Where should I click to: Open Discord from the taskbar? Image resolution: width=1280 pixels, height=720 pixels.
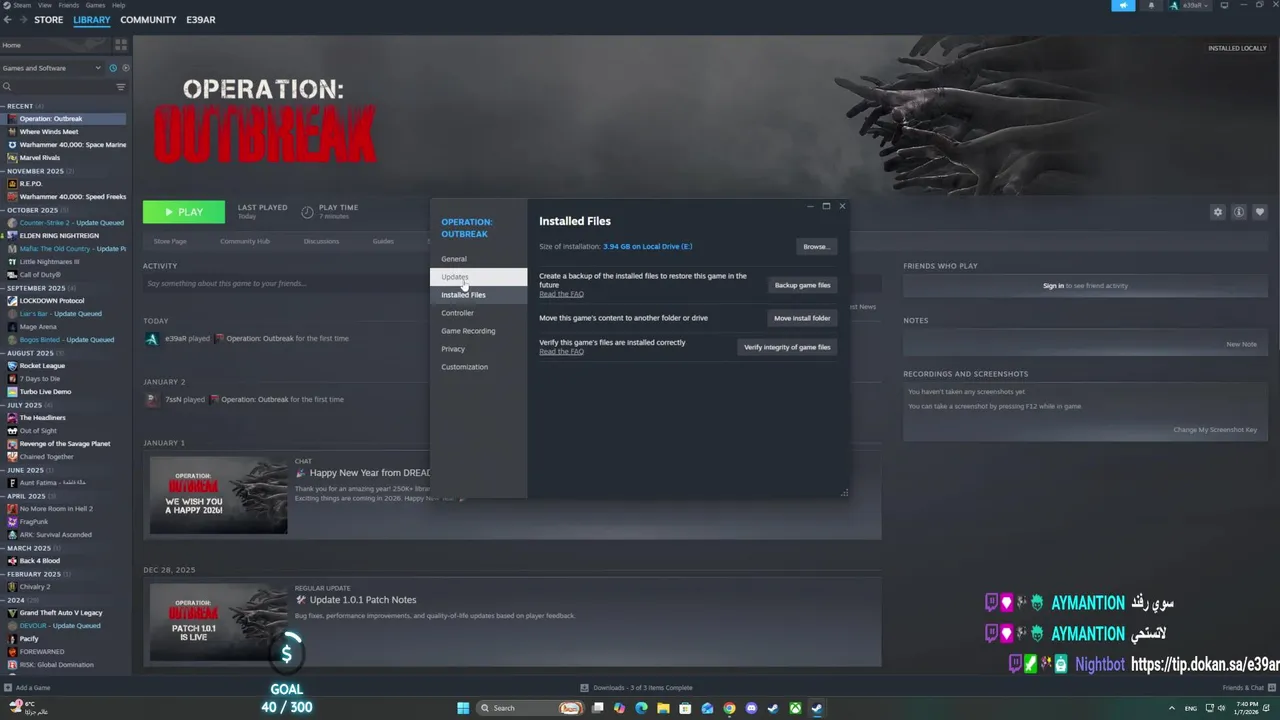[x=751, y=708]
